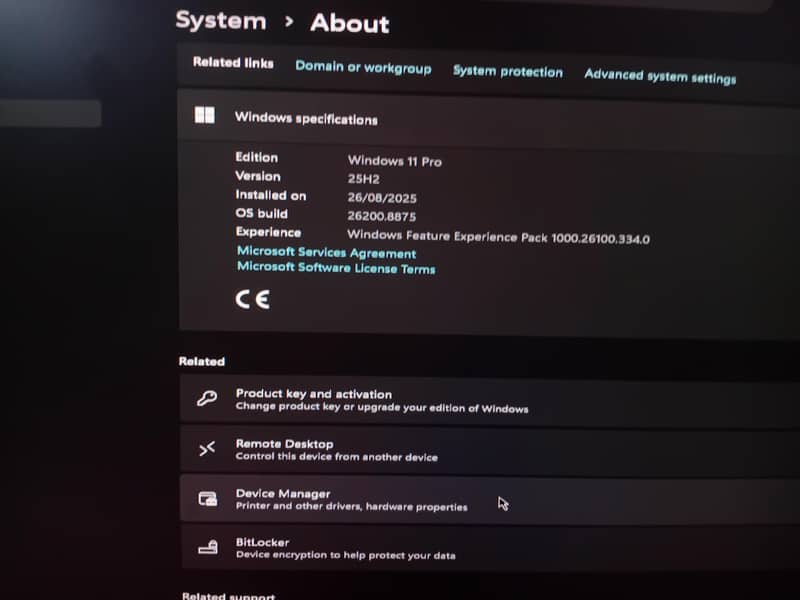
Task: Go back to System in breadcrumb
Action: click(221, 21)
